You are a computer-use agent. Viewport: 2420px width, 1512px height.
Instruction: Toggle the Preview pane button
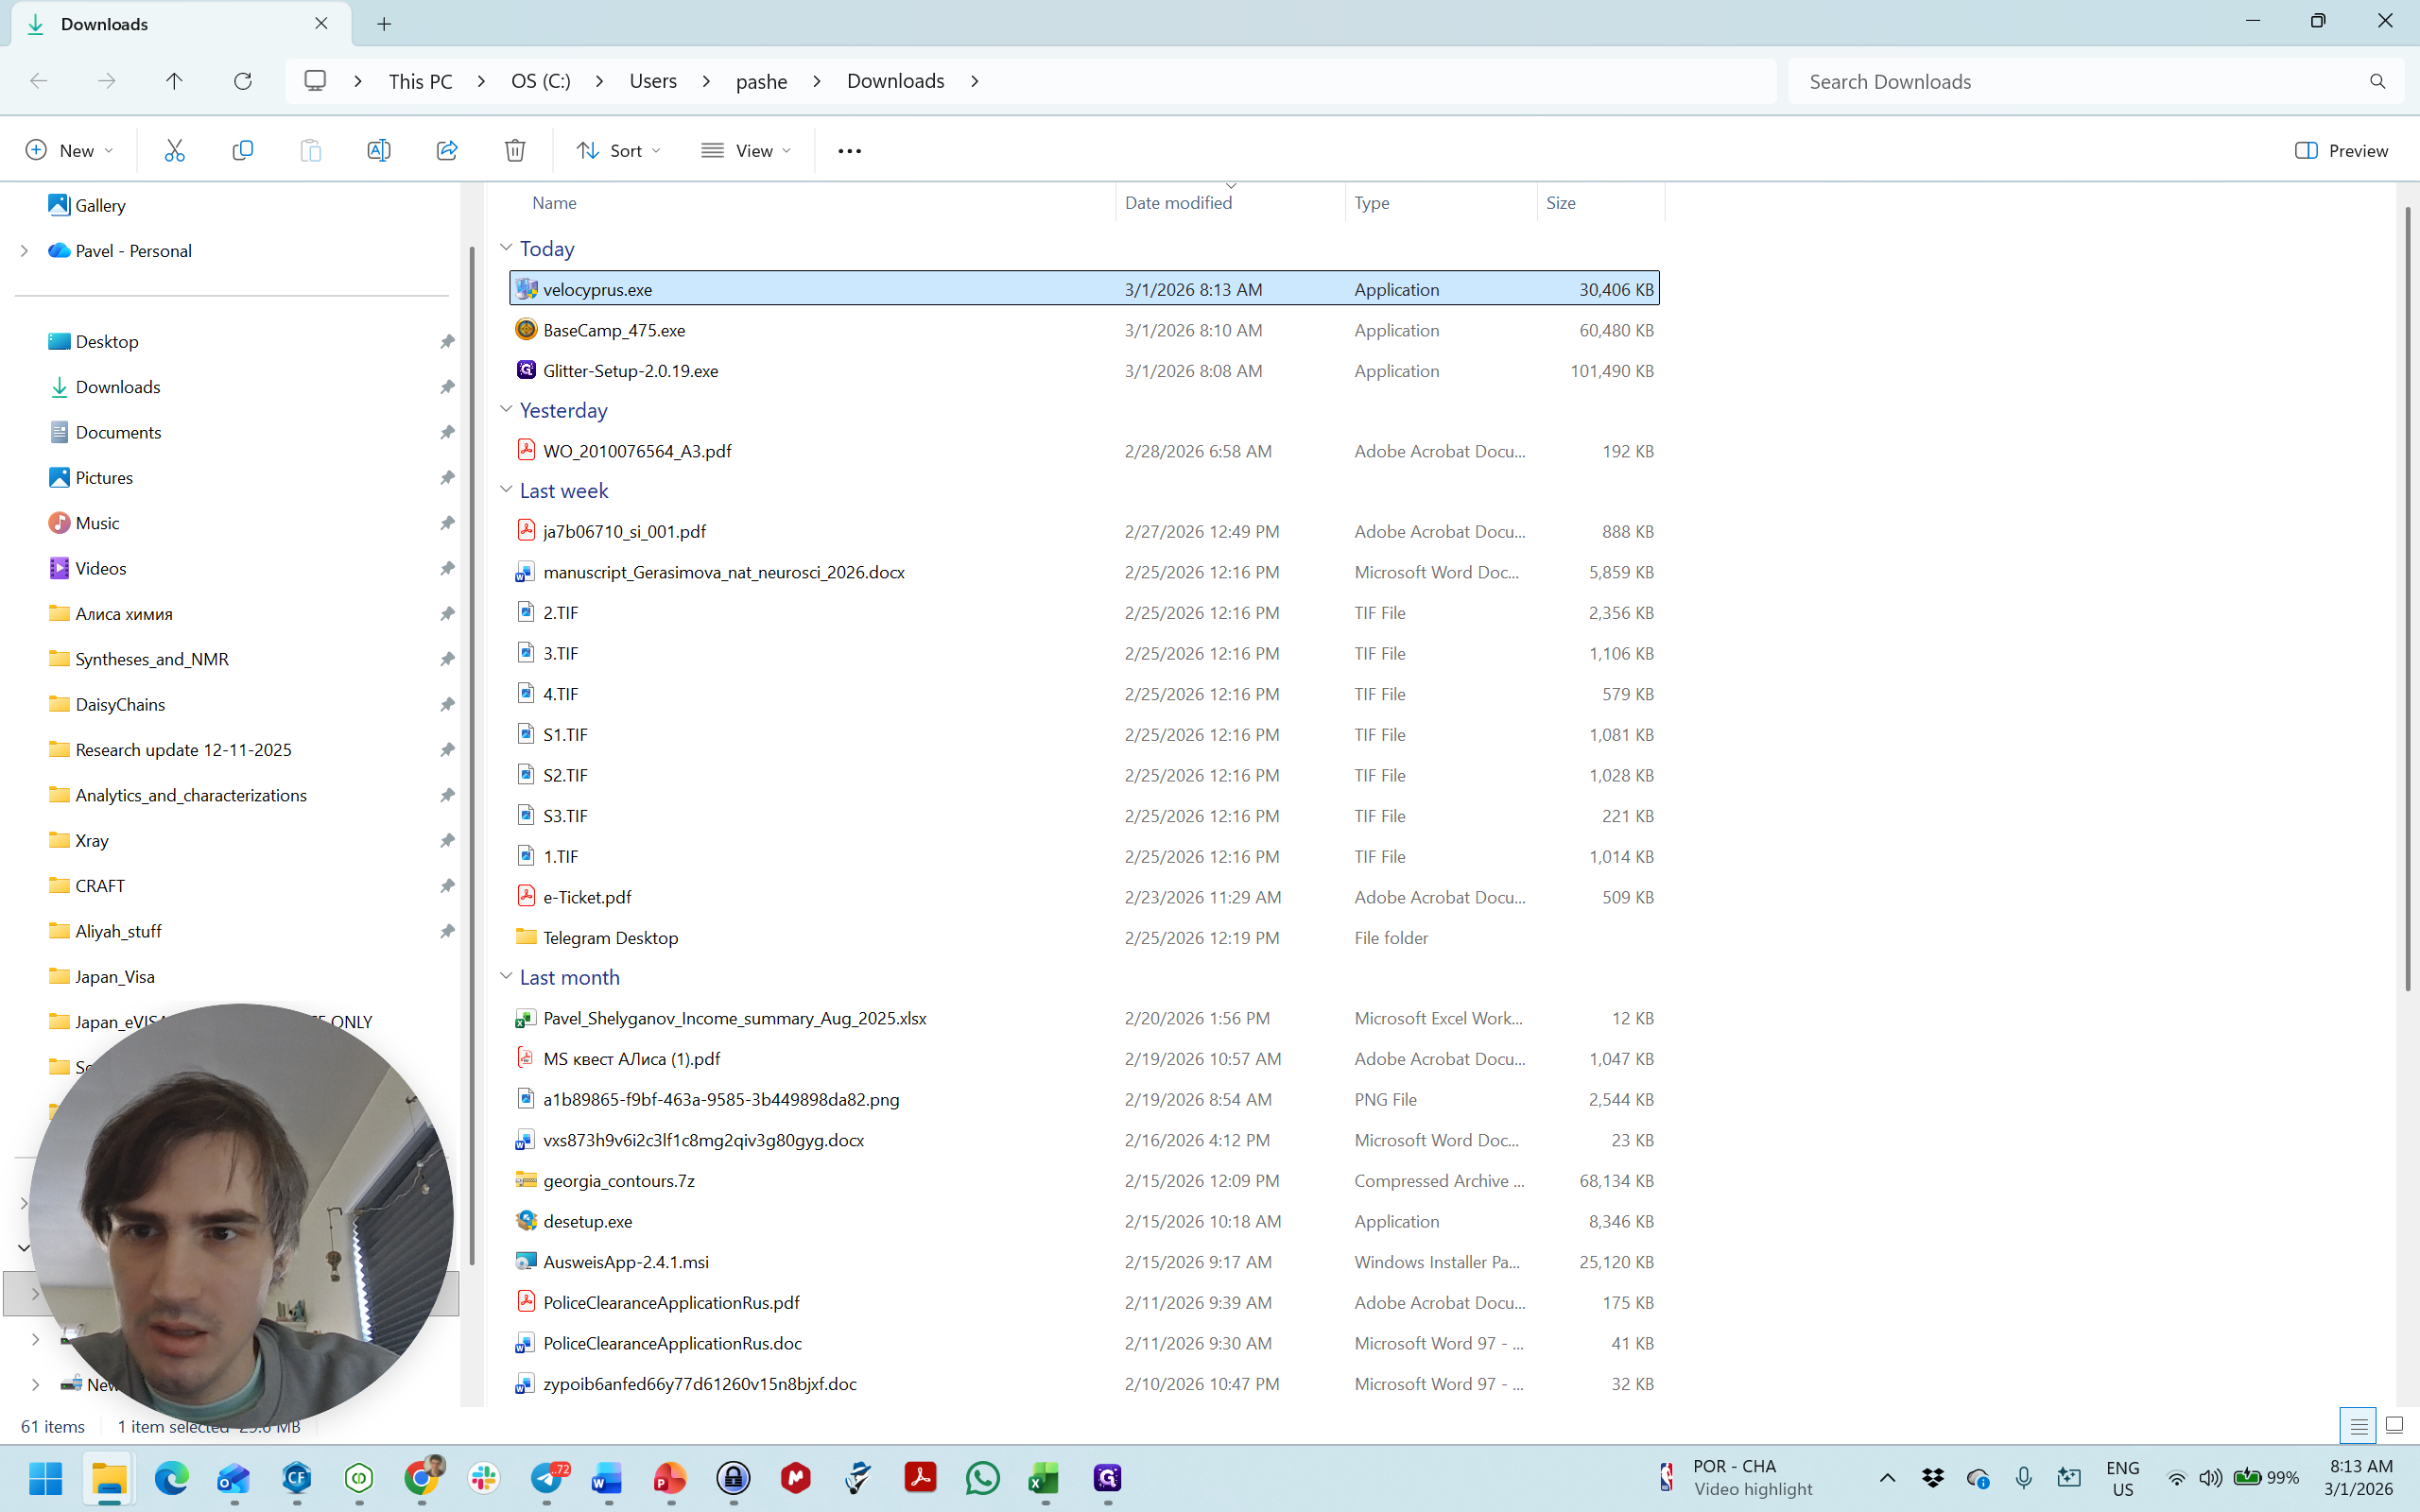(2340, 150)
